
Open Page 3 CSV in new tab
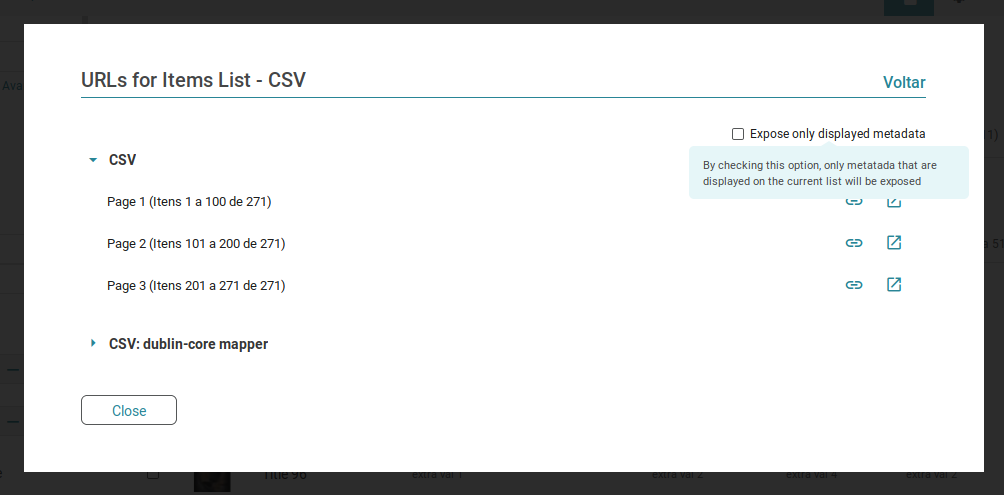pyautogui.click(x=894, y=284)
